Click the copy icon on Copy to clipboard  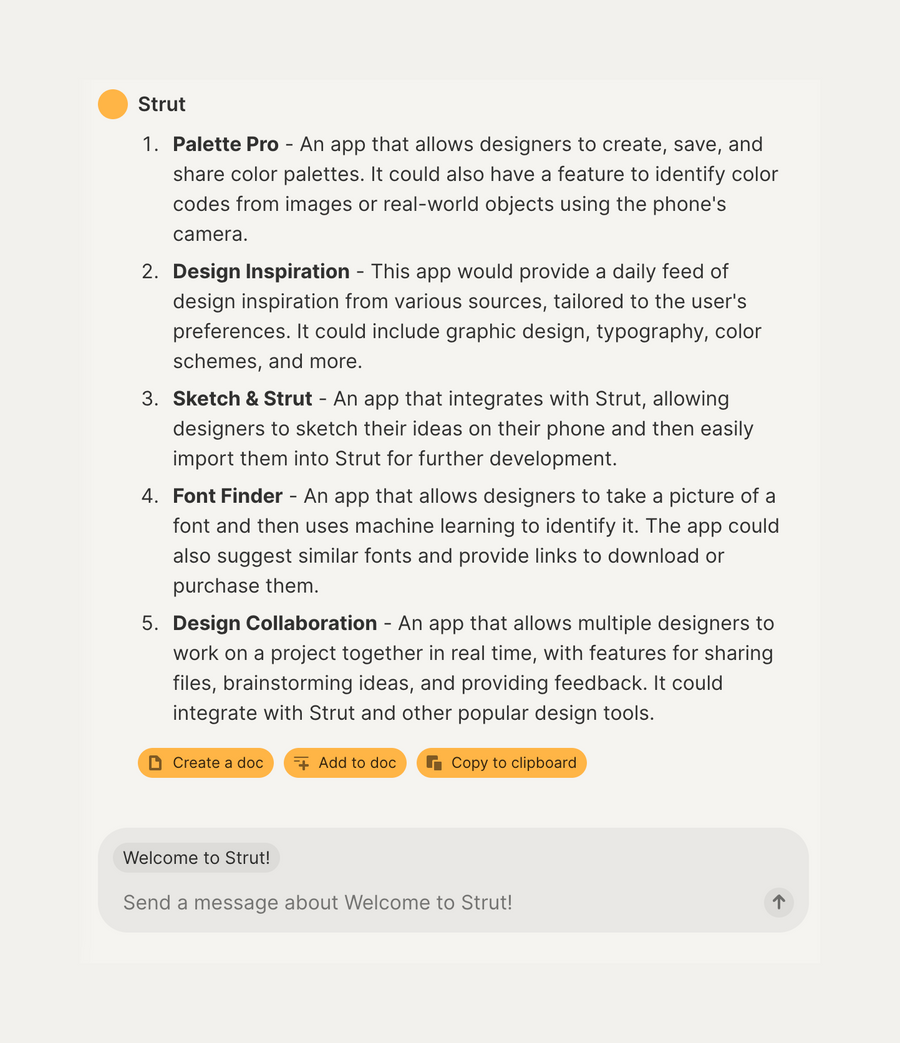tap(435, 762)
